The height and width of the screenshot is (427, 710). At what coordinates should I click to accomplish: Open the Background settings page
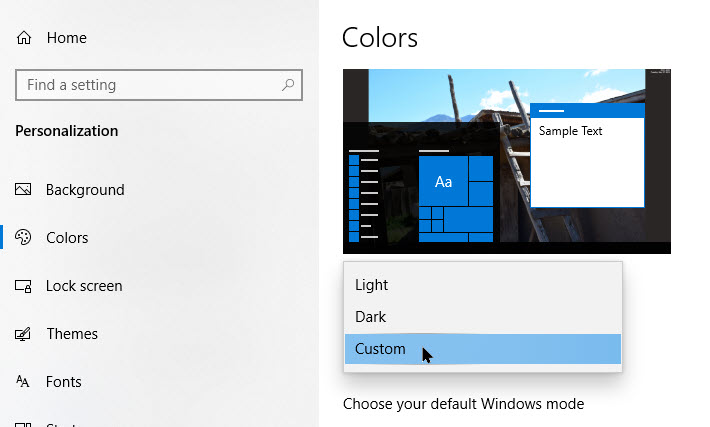click(85, 190)
